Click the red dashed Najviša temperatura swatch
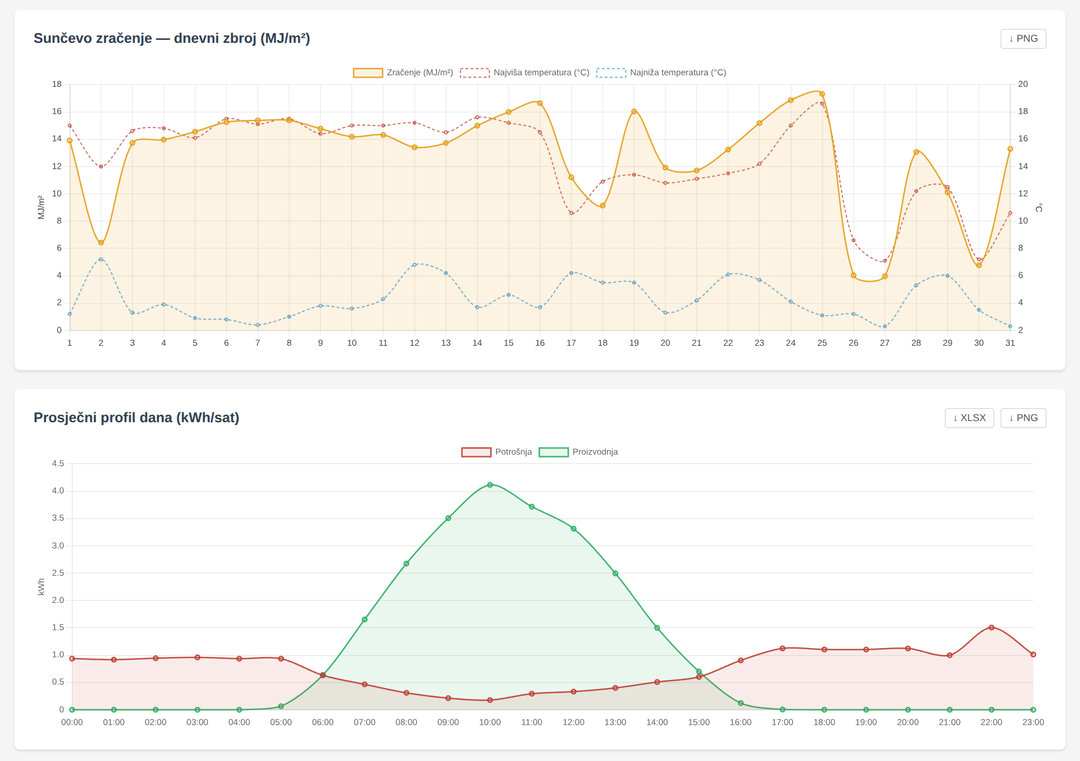Viewport: 1080px width, 761px height. click(474, 73)
